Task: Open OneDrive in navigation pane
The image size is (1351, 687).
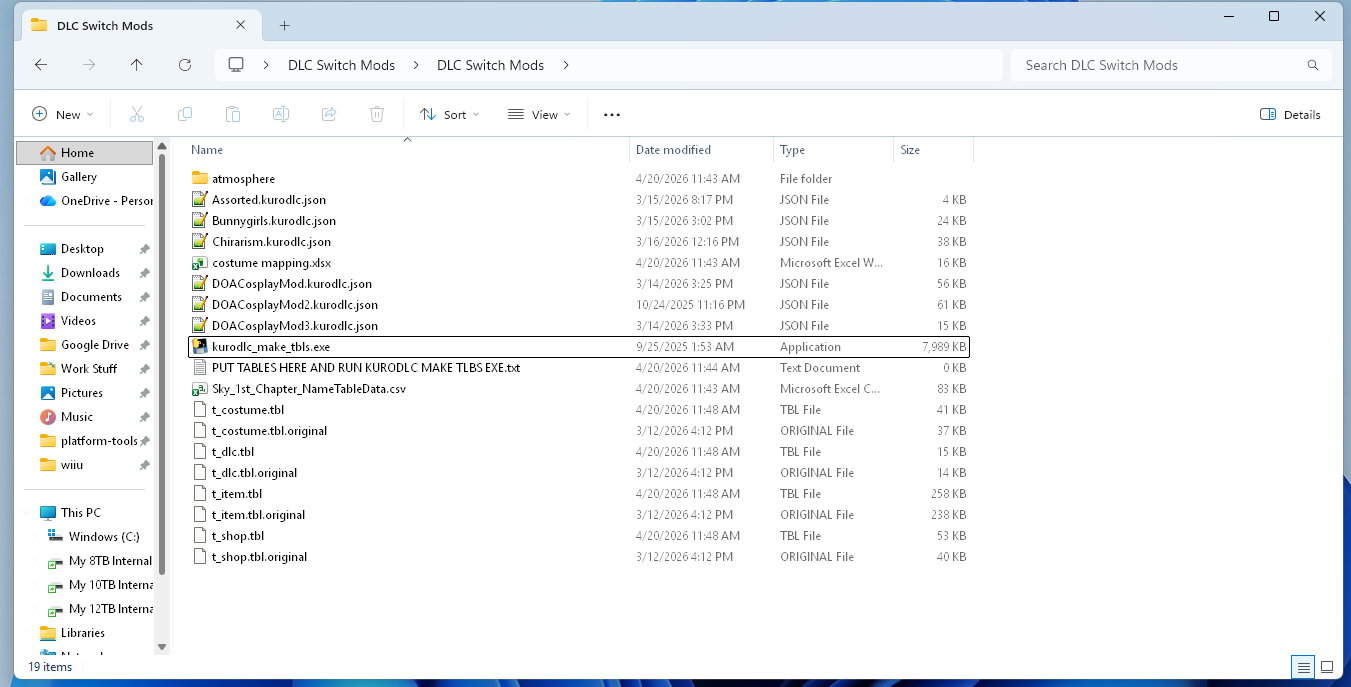Action: tap(95, 201)
